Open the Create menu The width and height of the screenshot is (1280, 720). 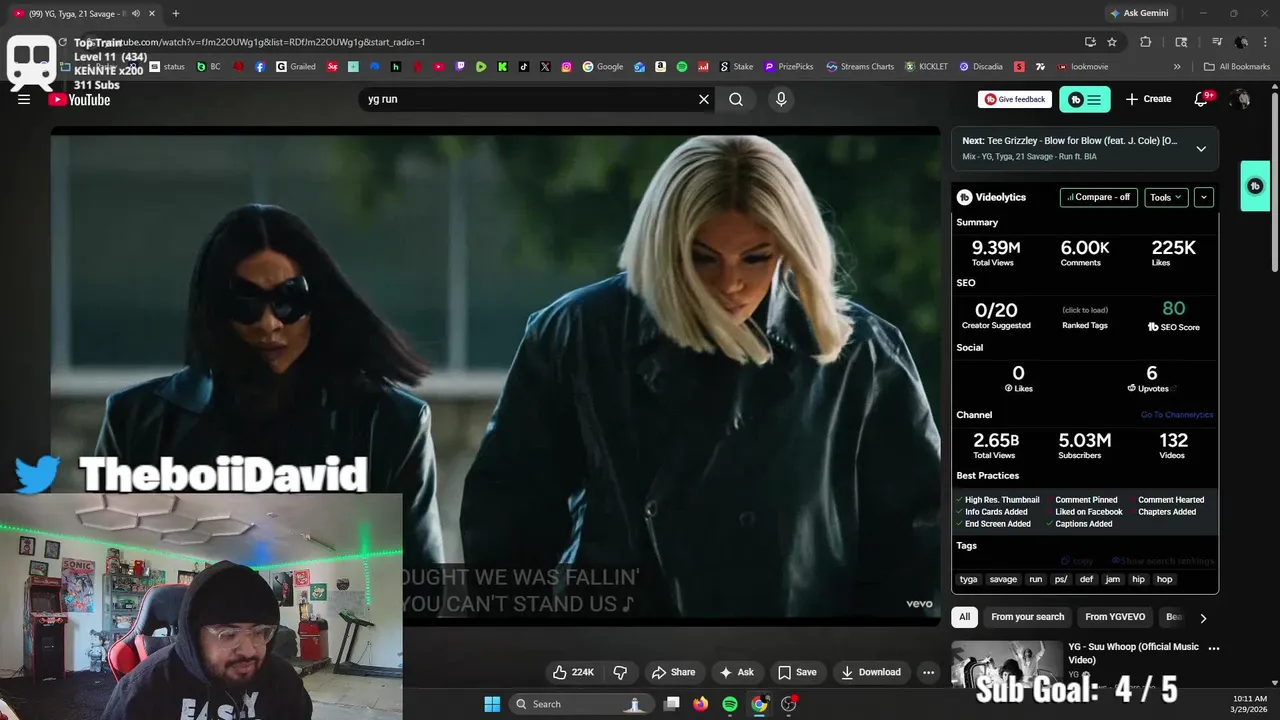(1148, 99)
